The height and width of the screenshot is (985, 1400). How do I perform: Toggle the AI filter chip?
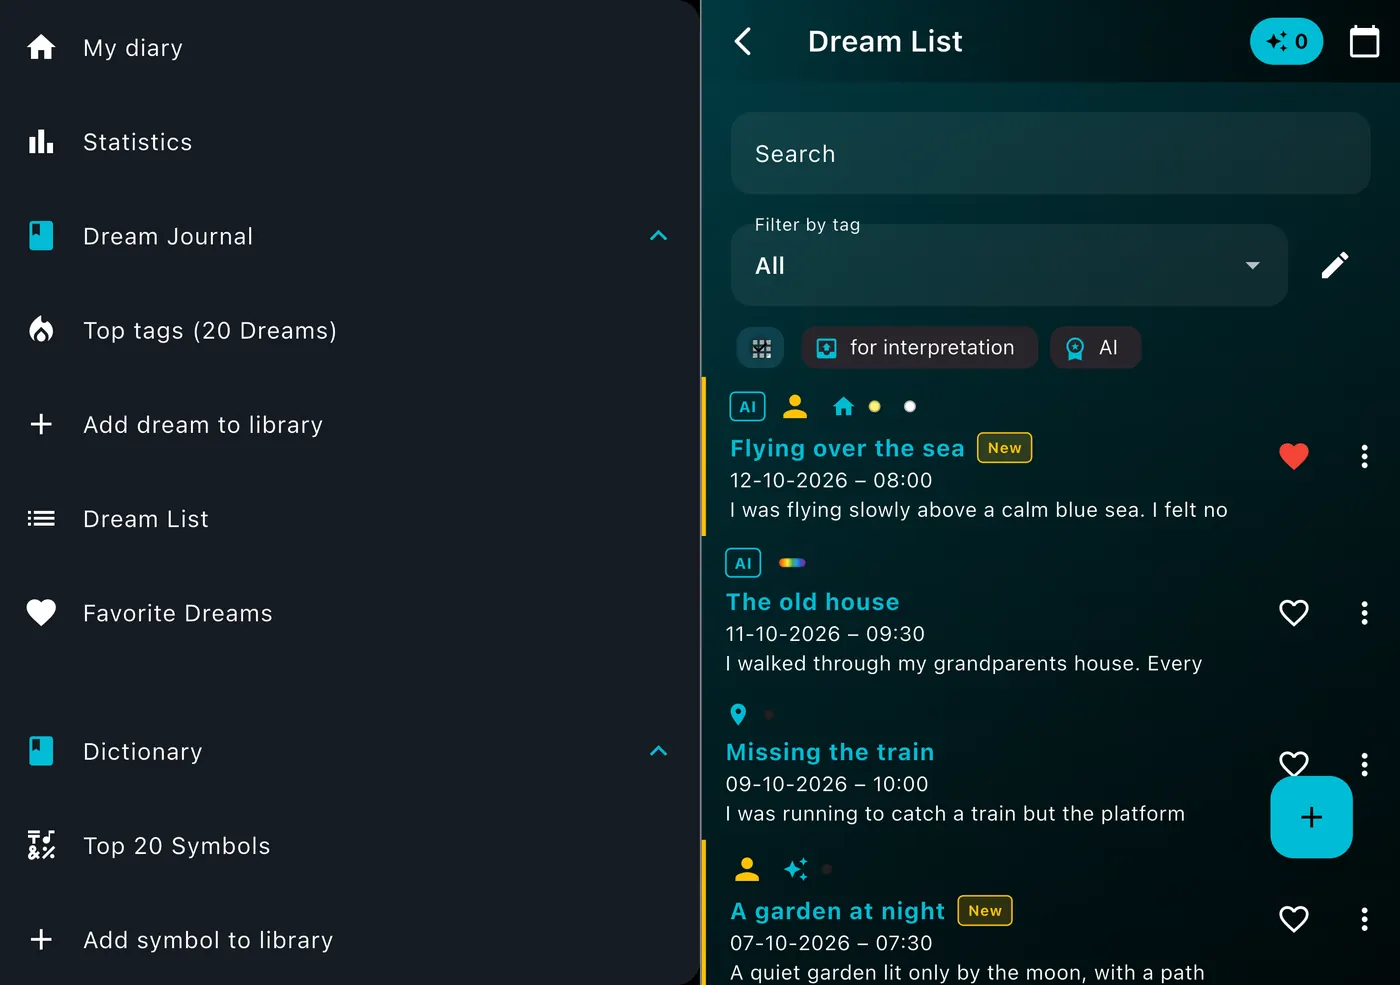(x=1095, y=348)
